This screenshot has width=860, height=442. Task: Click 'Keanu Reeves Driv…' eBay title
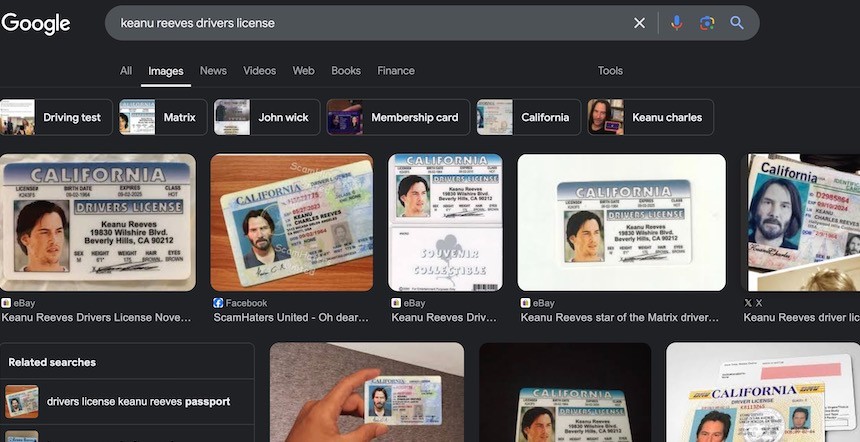(x=444, y=318)
